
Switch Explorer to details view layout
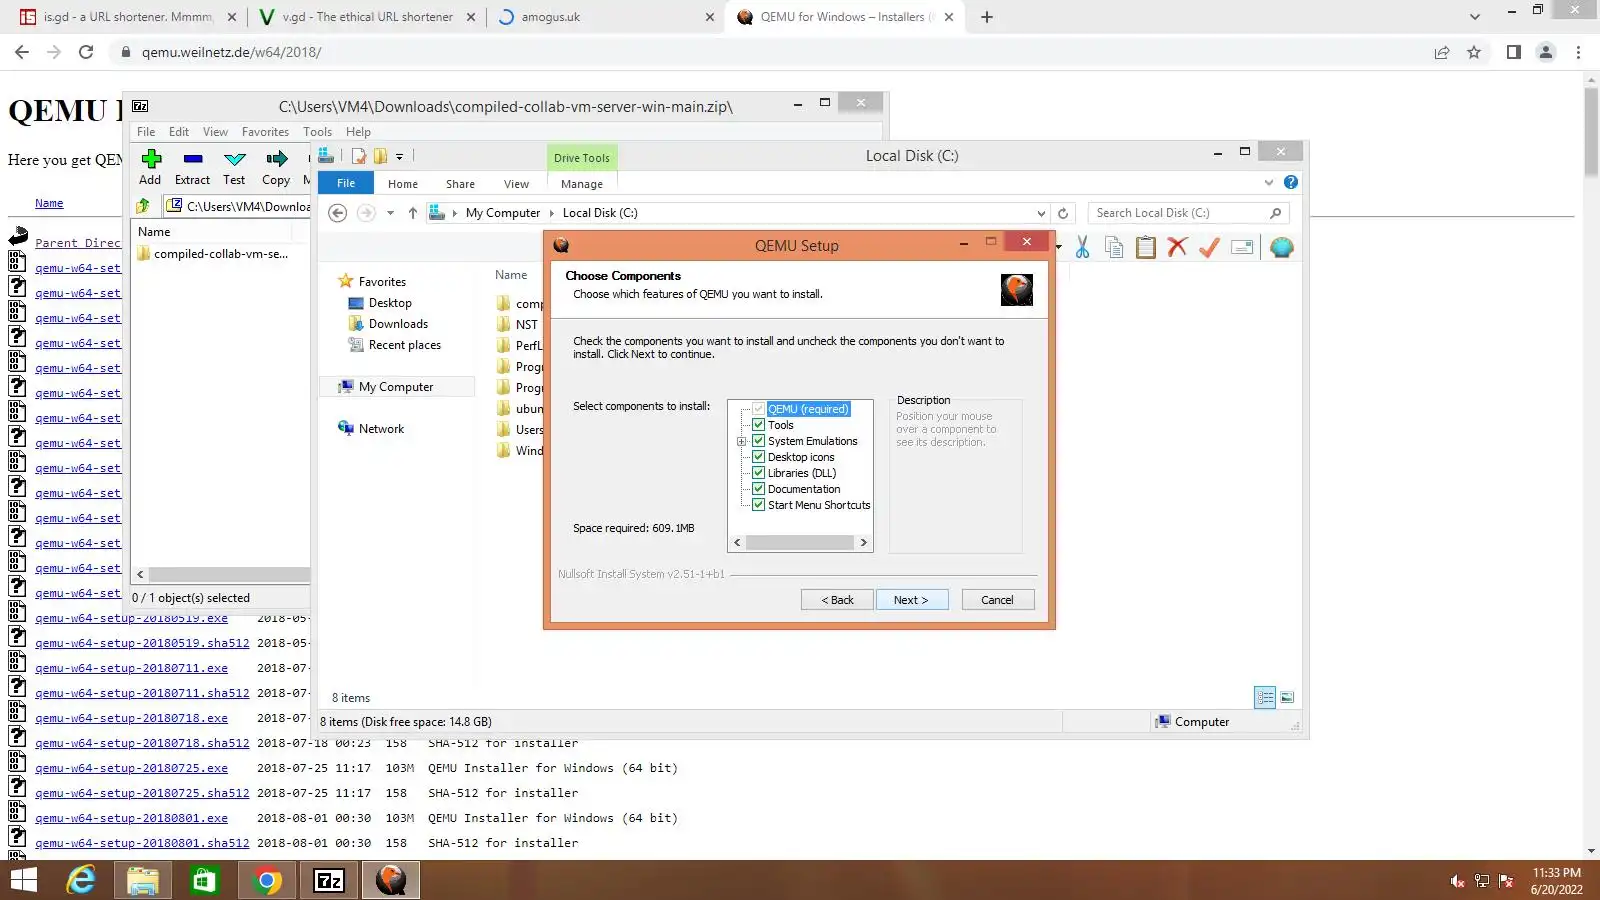(x=1265, y=698)
